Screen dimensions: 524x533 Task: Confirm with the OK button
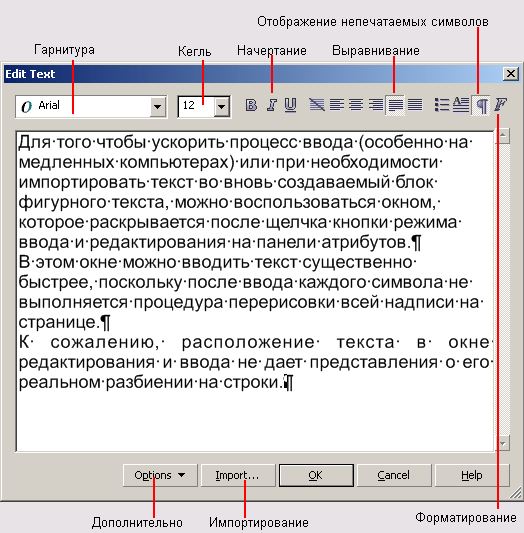[x=316, y=475]
